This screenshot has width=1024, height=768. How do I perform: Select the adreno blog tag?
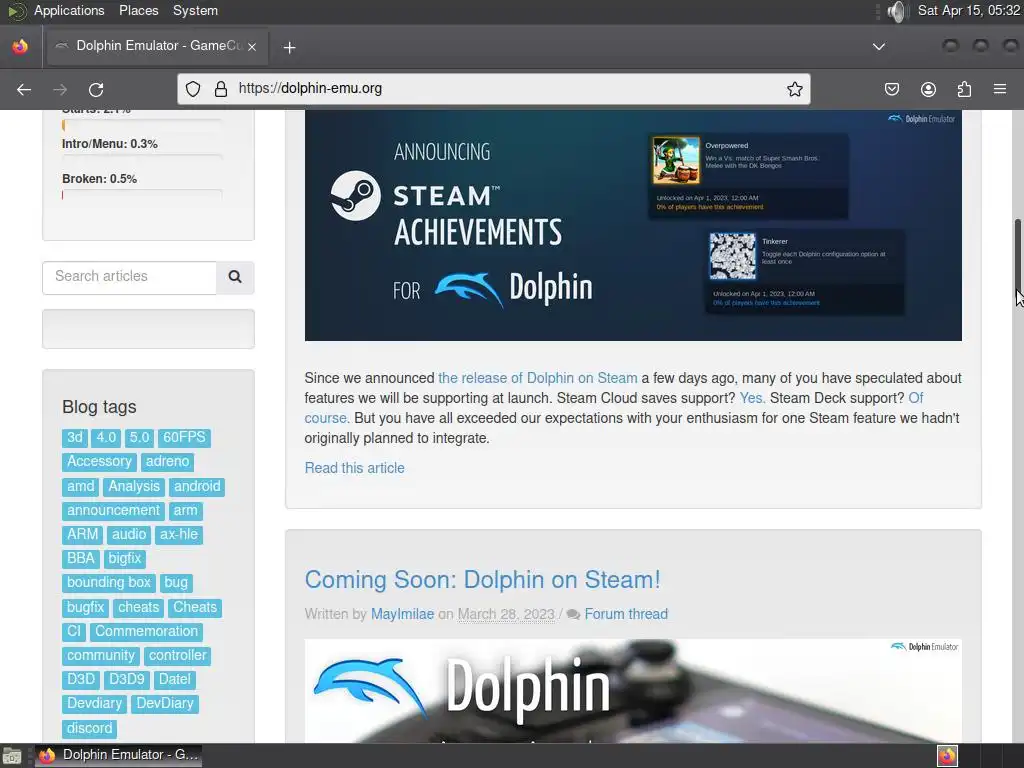click(x=167, y=462)
